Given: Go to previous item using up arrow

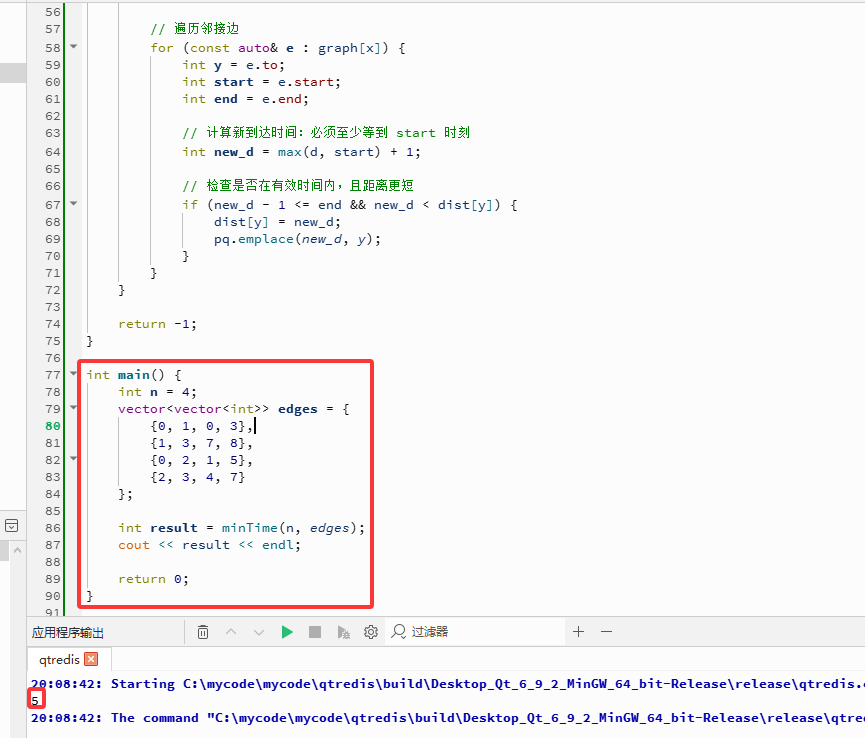Looking at the screenshot, I should click(x=231, y=632).
